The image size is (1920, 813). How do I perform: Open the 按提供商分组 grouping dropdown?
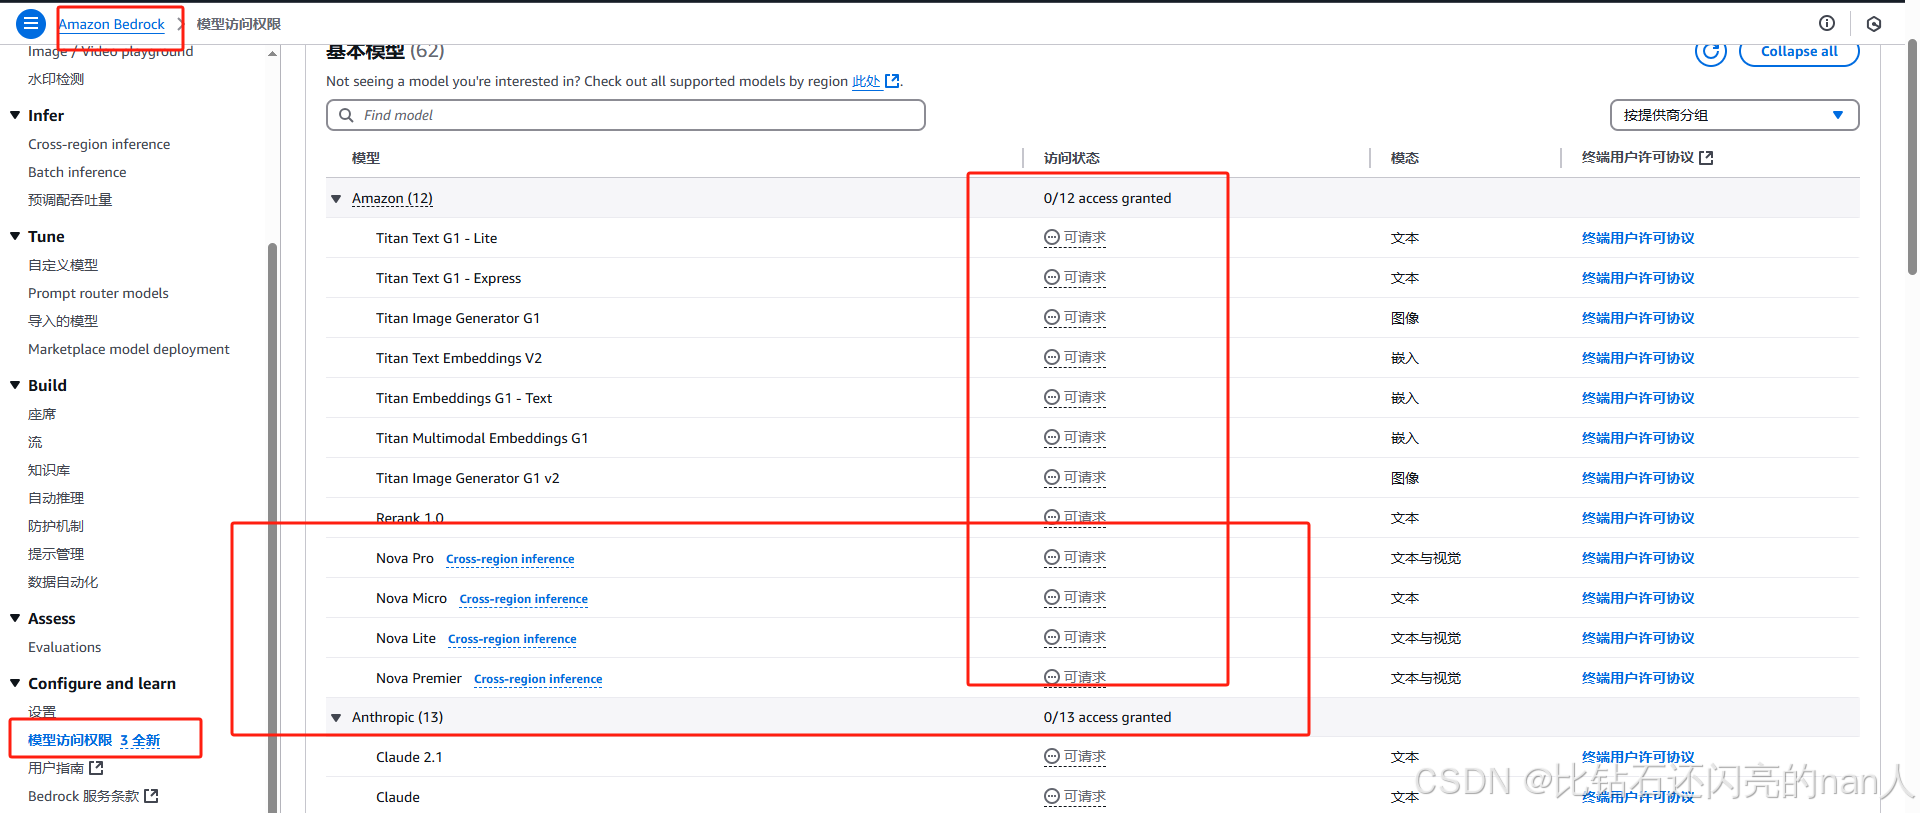coord(1734,115)
